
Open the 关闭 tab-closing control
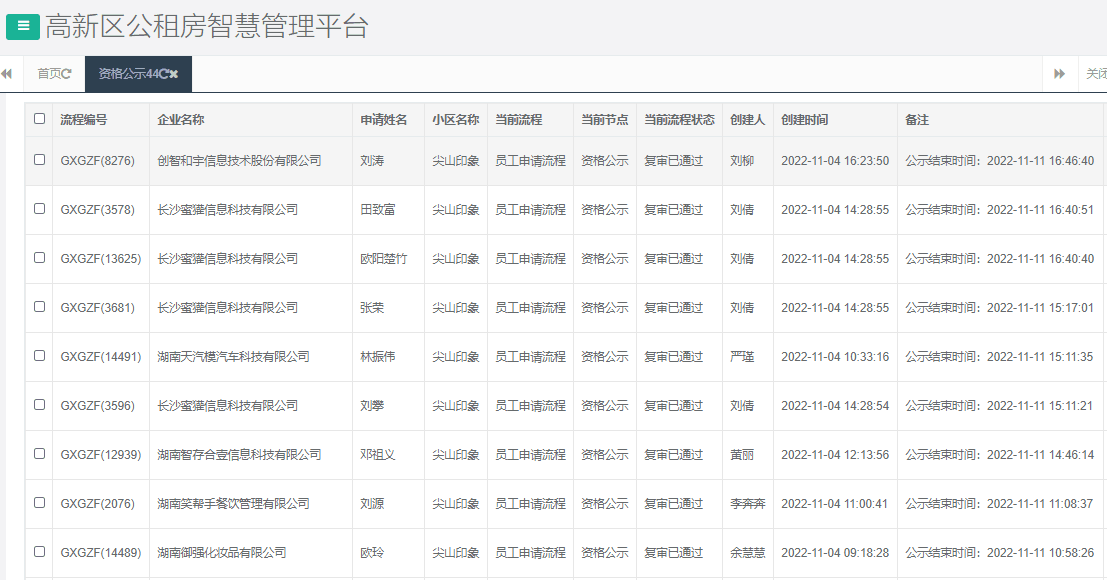click(x=1096, y=73)
